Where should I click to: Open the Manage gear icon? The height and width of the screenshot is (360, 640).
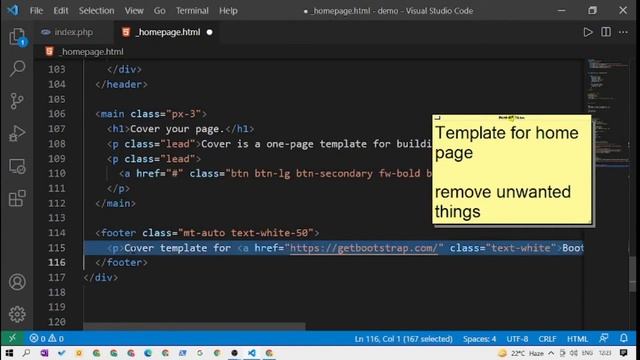17,314
